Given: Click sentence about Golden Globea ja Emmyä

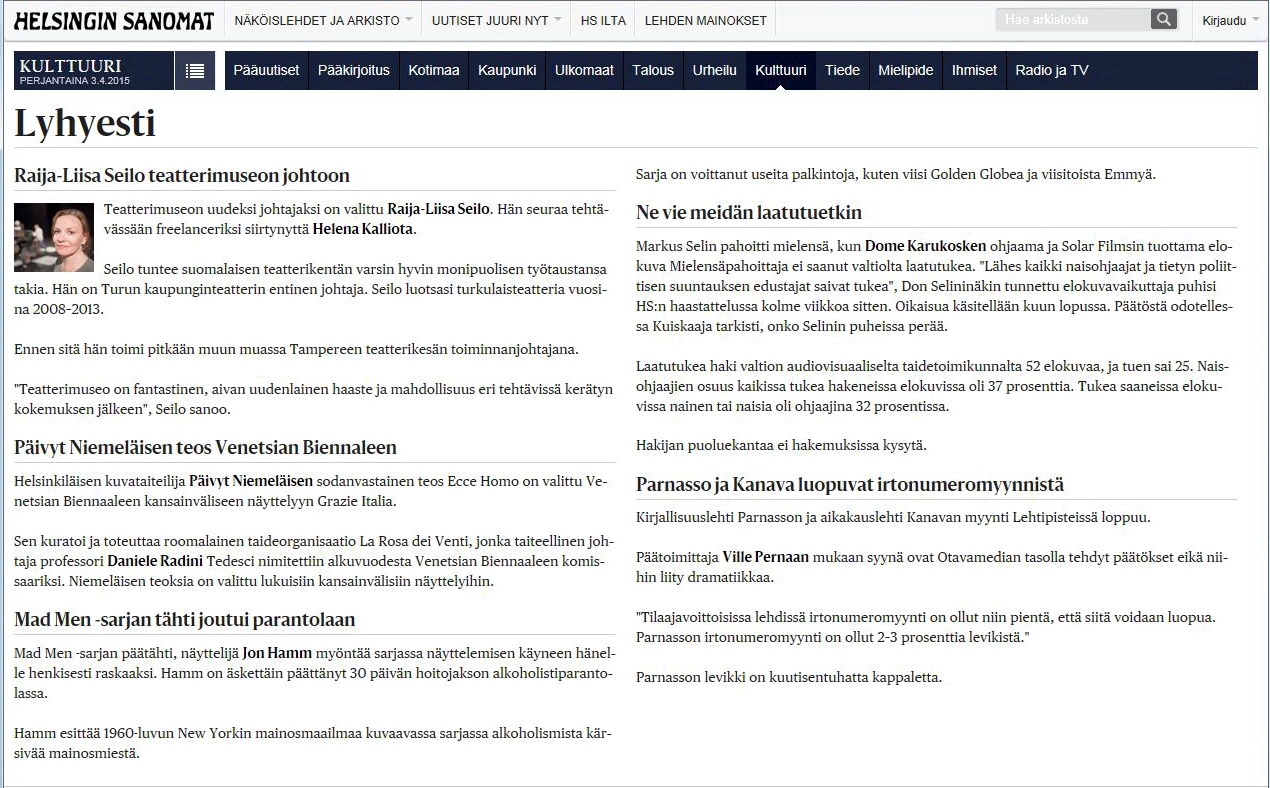Looking at the screenshot, I should [x=896, y=174].
